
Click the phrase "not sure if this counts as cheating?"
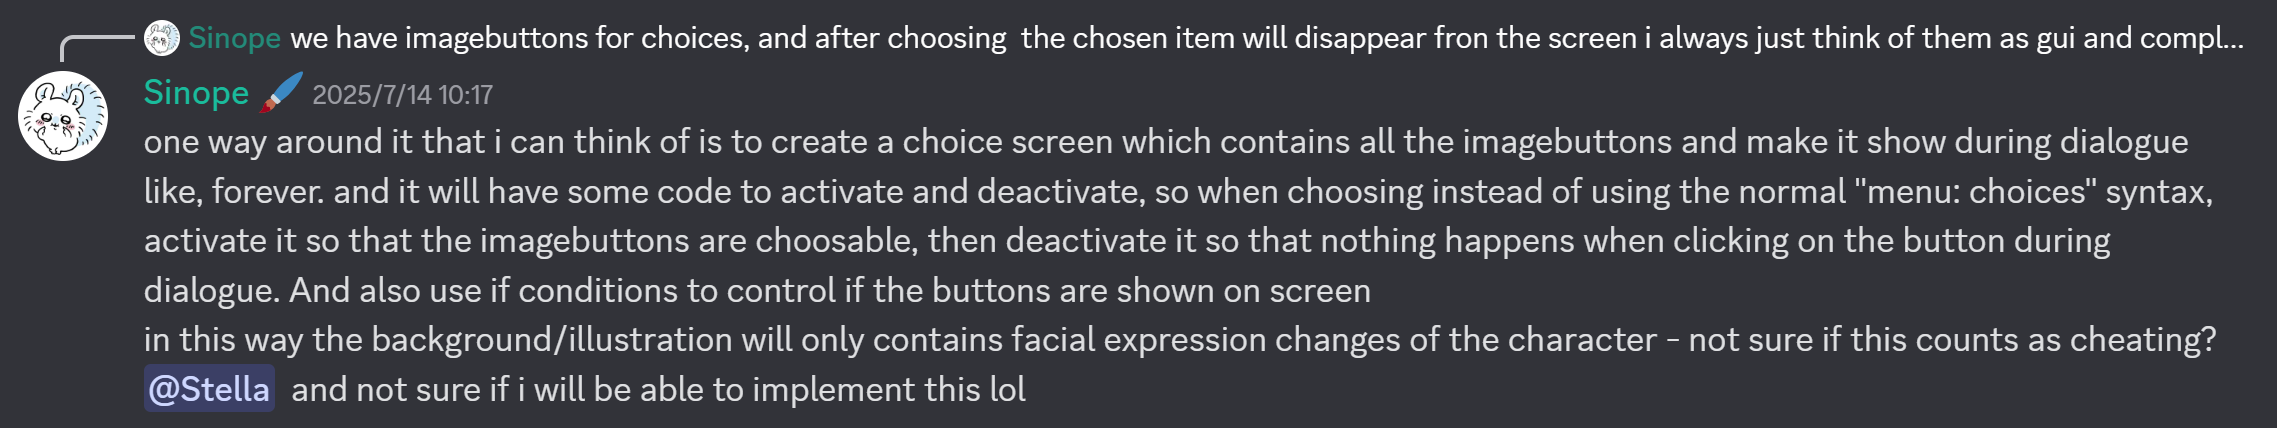(x=1952, y=340)
